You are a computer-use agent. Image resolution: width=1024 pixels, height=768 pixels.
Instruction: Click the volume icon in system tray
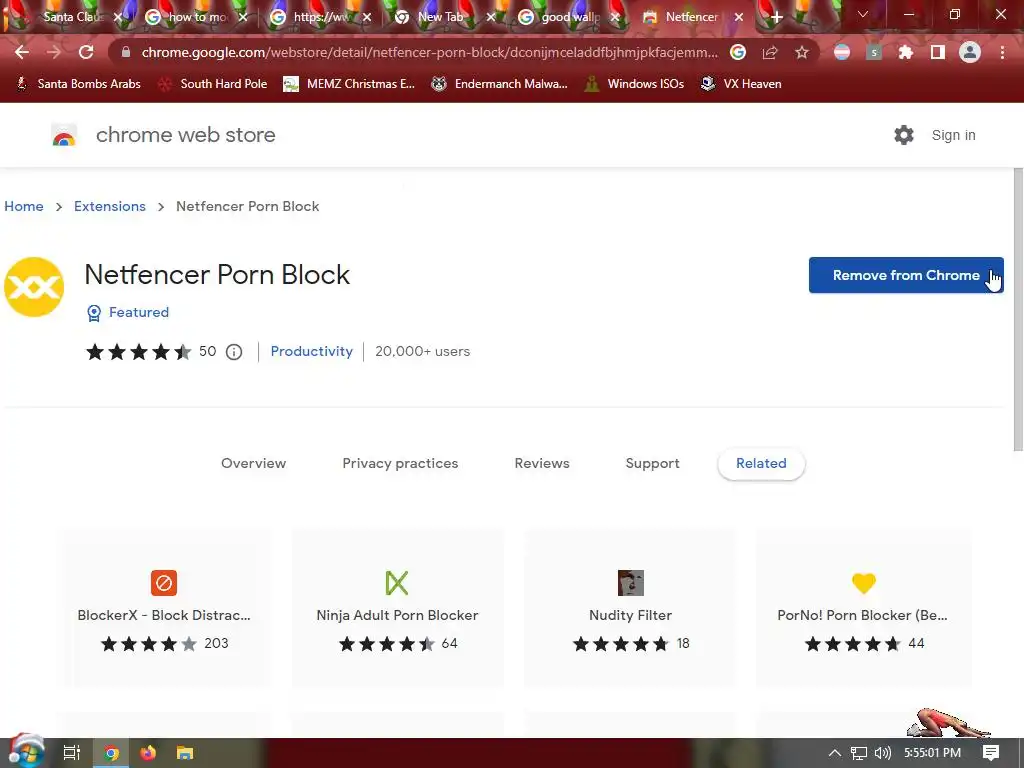coord(882,753)
